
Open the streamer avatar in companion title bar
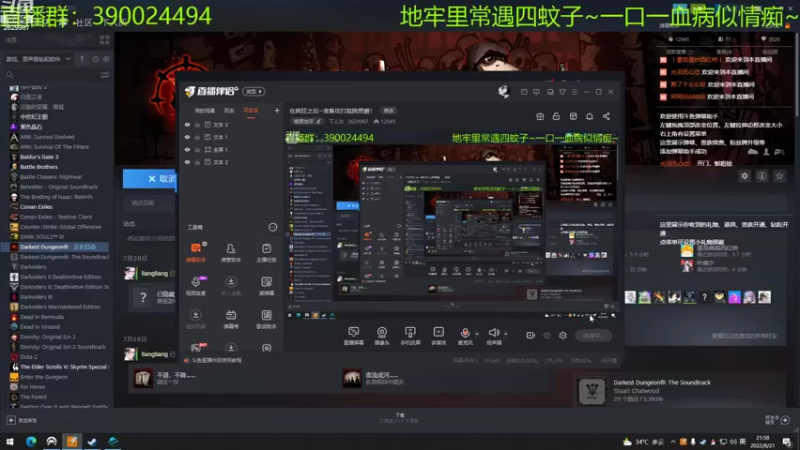504,91
